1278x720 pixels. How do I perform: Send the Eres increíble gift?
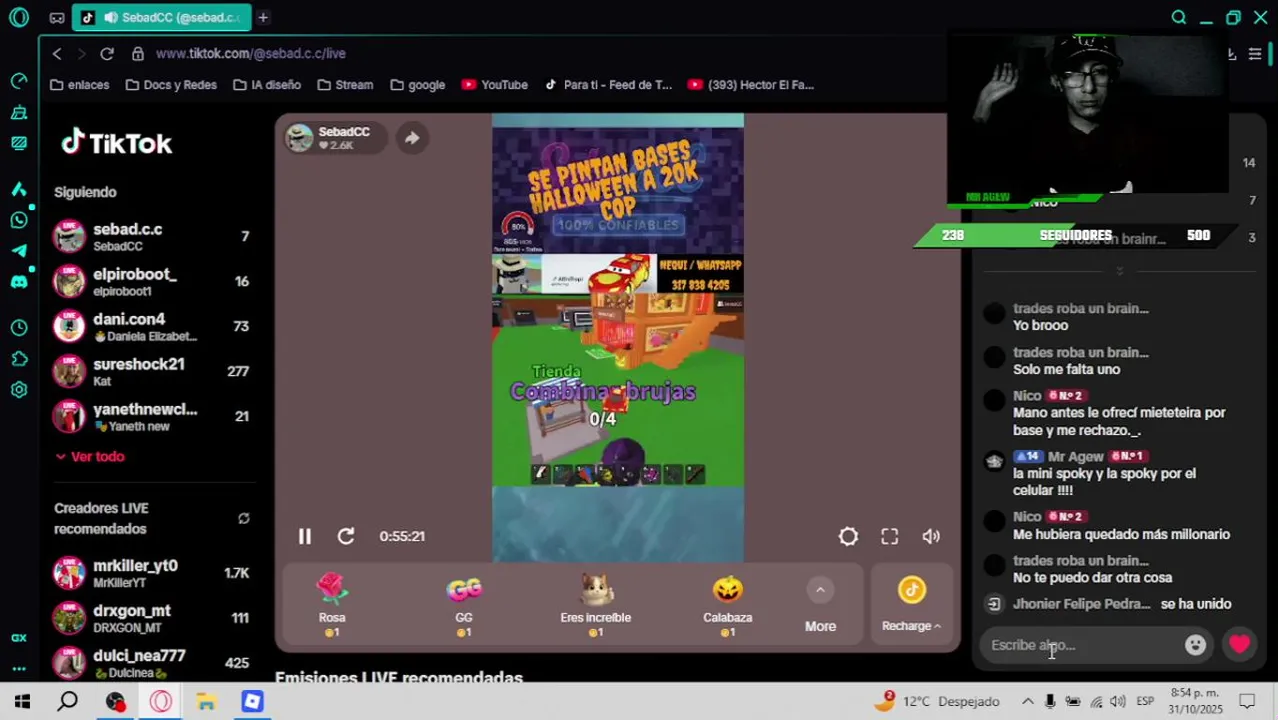pos(596,603)
